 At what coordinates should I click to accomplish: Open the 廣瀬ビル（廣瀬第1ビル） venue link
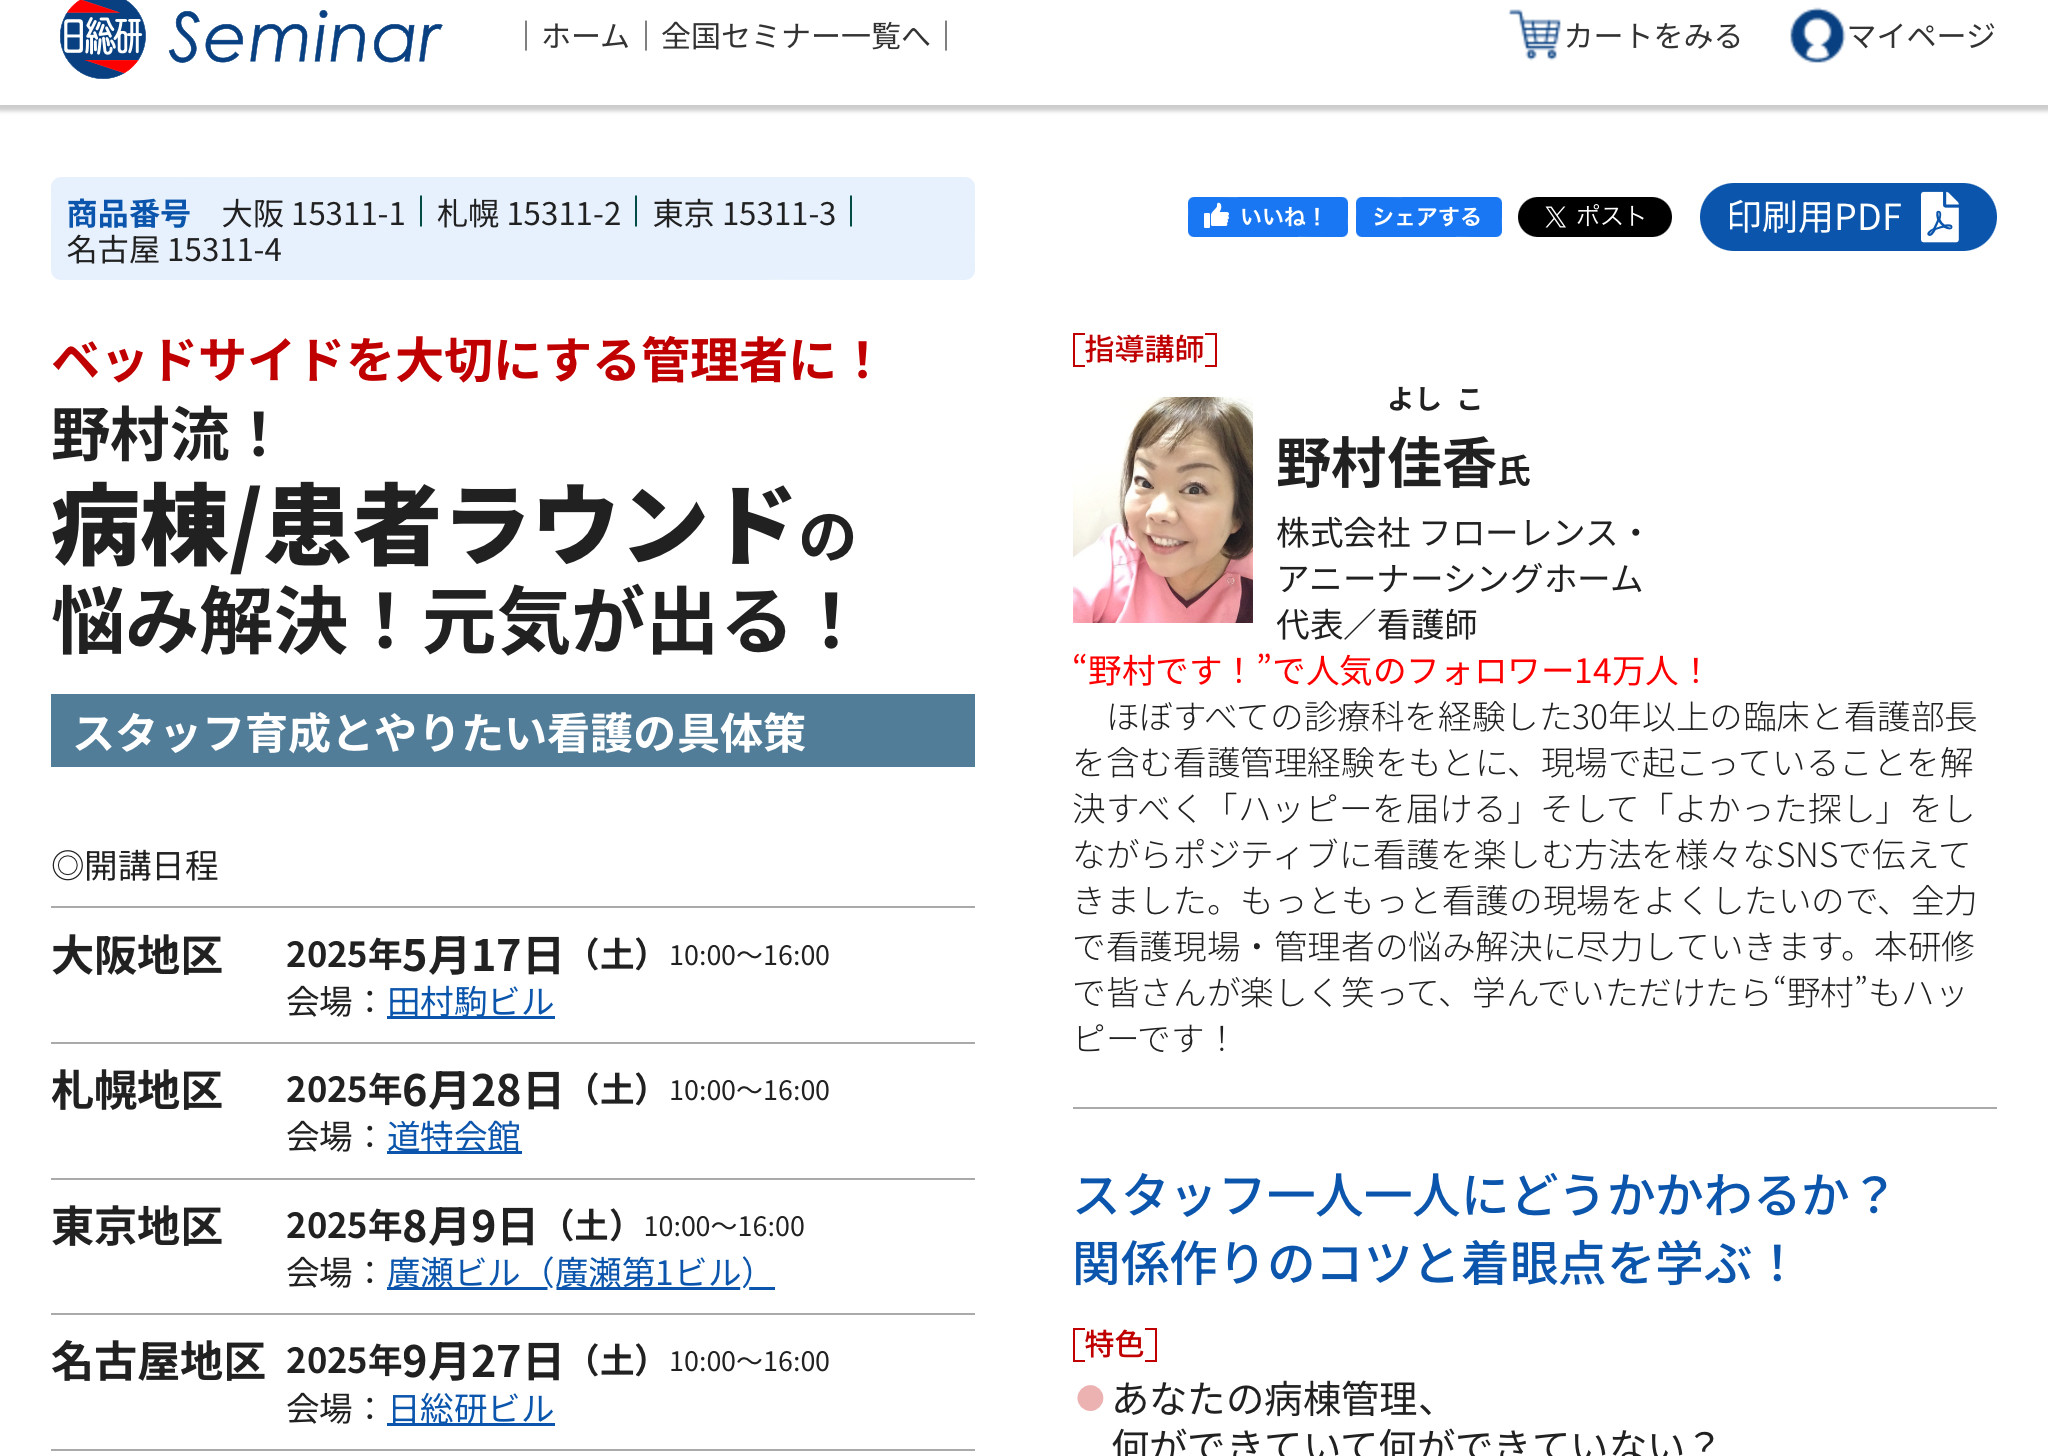point(580,1273)
